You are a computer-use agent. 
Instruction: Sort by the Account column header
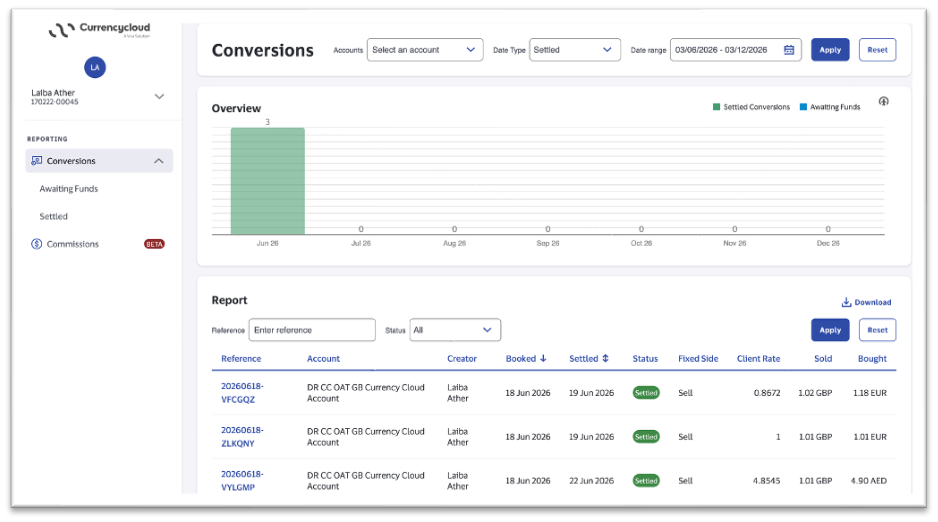point(323,359)
